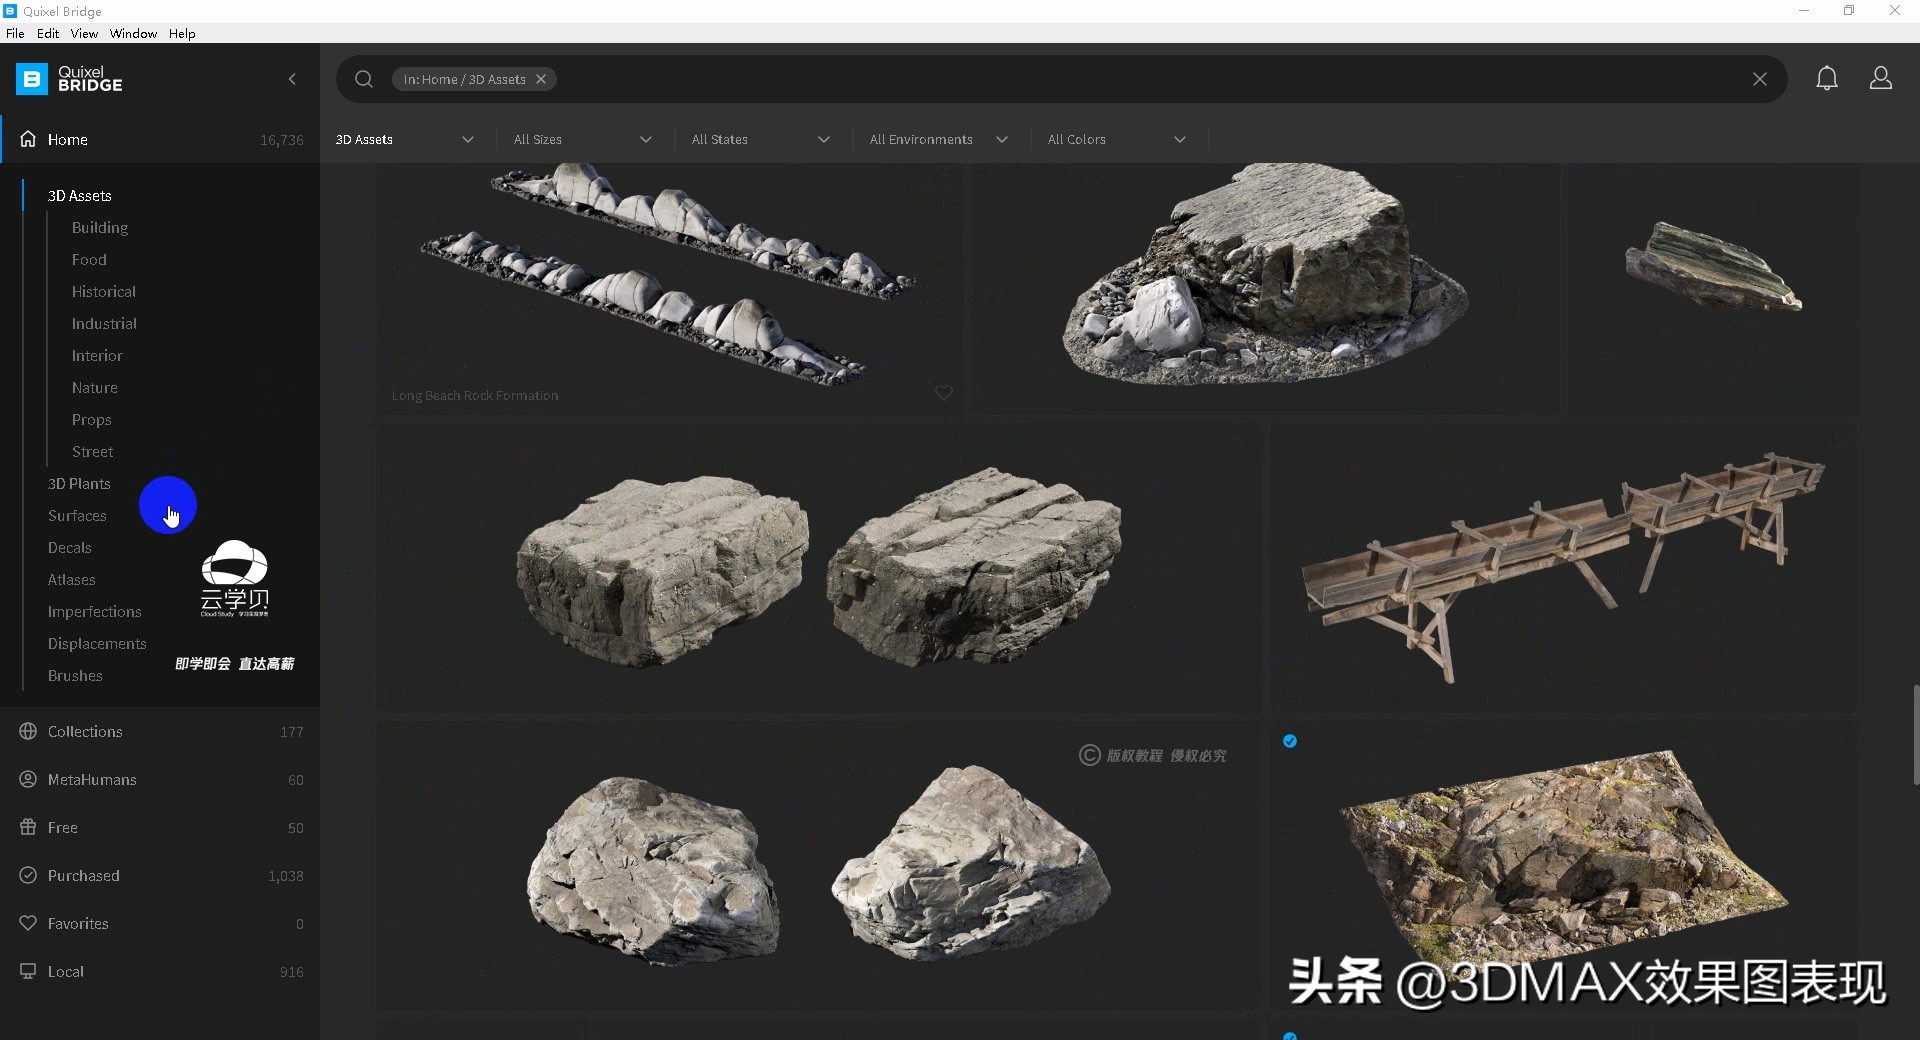Open the user account profile icon
The image size is (1920, 1040).
pos(1880,79)
